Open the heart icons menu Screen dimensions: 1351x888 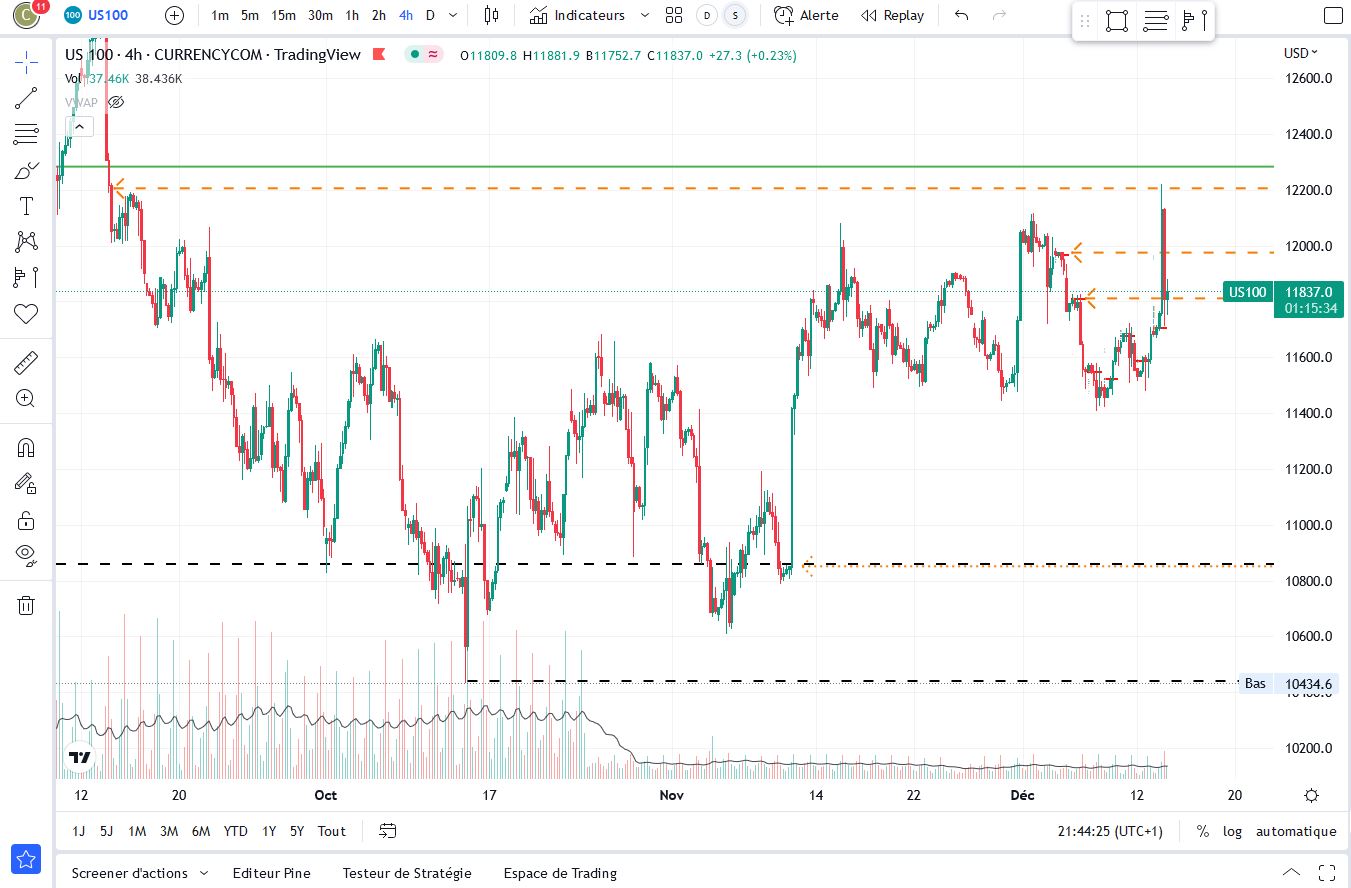[26, 314]
